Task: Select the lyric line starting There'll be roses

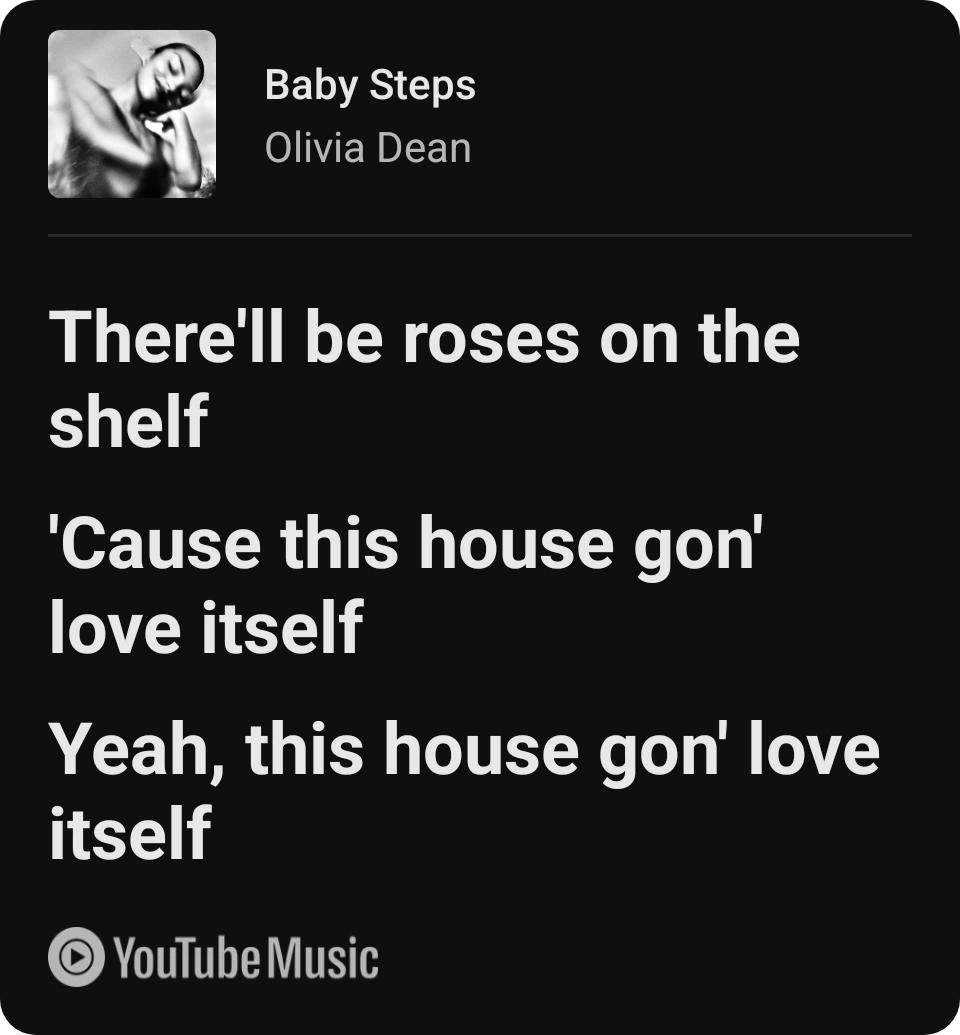Action: point(425,379)
